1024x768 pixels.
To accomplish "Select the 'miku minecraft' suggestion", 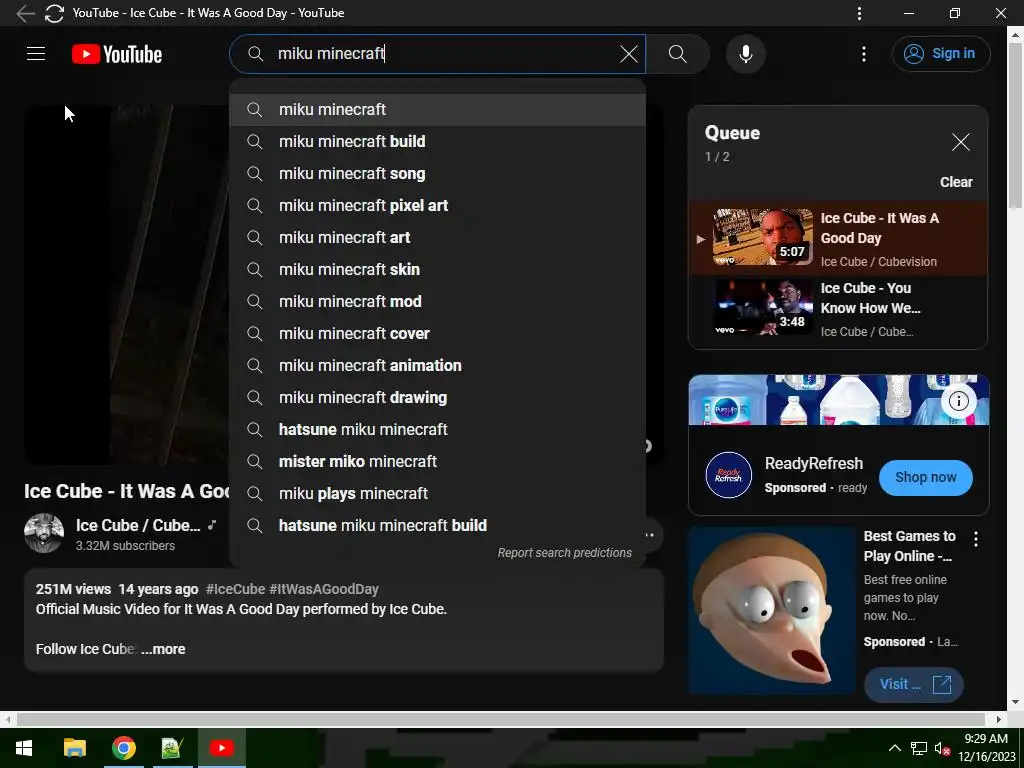I will (x=438, y=110).
